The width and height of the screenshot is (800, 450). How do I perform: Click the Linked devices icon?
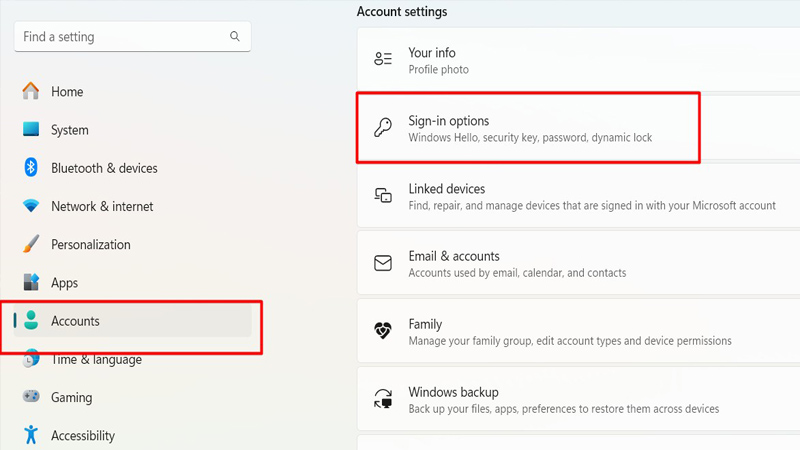click(x=383, y=195)
